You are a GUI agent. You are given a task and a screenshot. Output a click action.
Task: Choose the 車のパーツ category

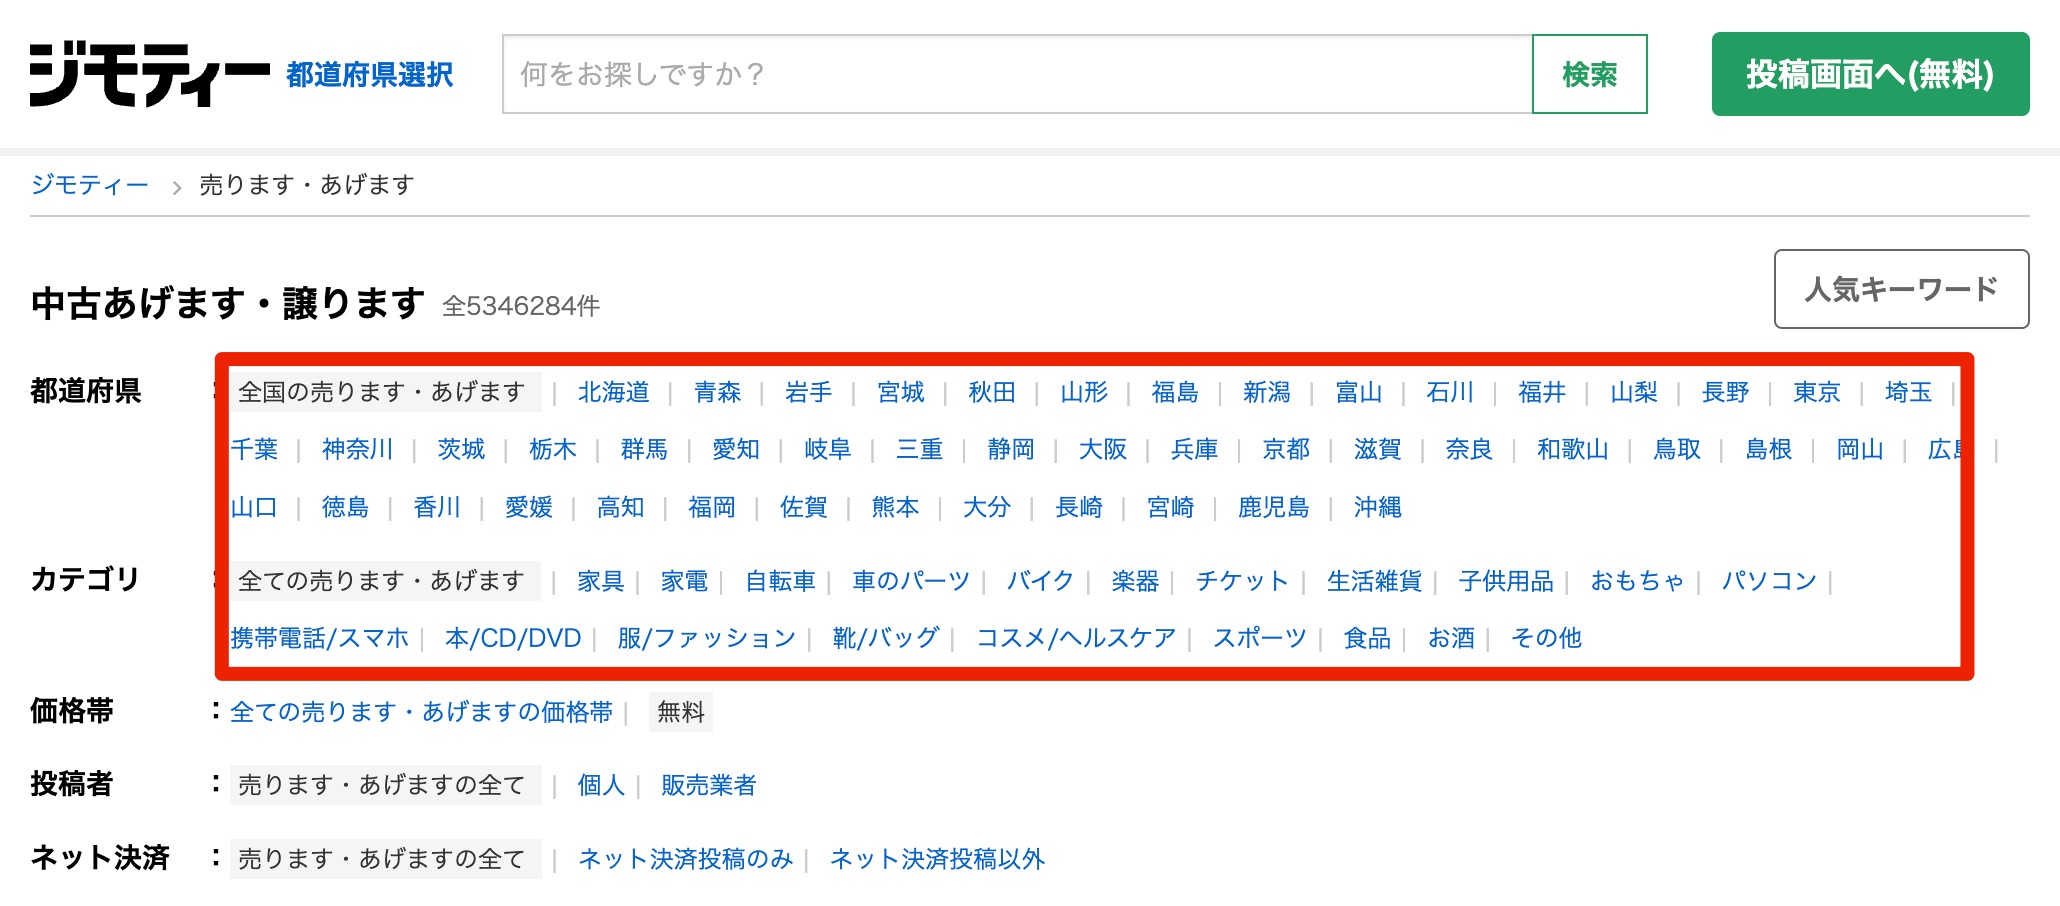911,581
